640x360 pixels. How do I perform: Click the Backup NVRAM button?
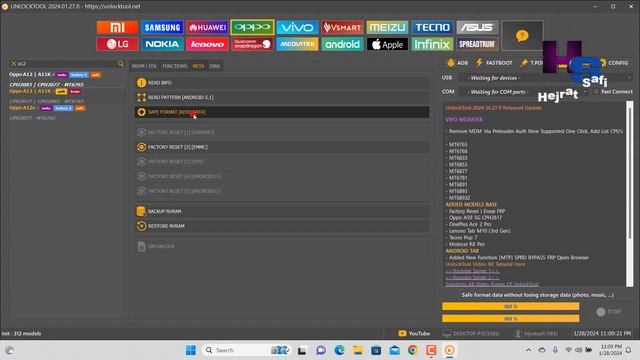click(x=282, y=211)
